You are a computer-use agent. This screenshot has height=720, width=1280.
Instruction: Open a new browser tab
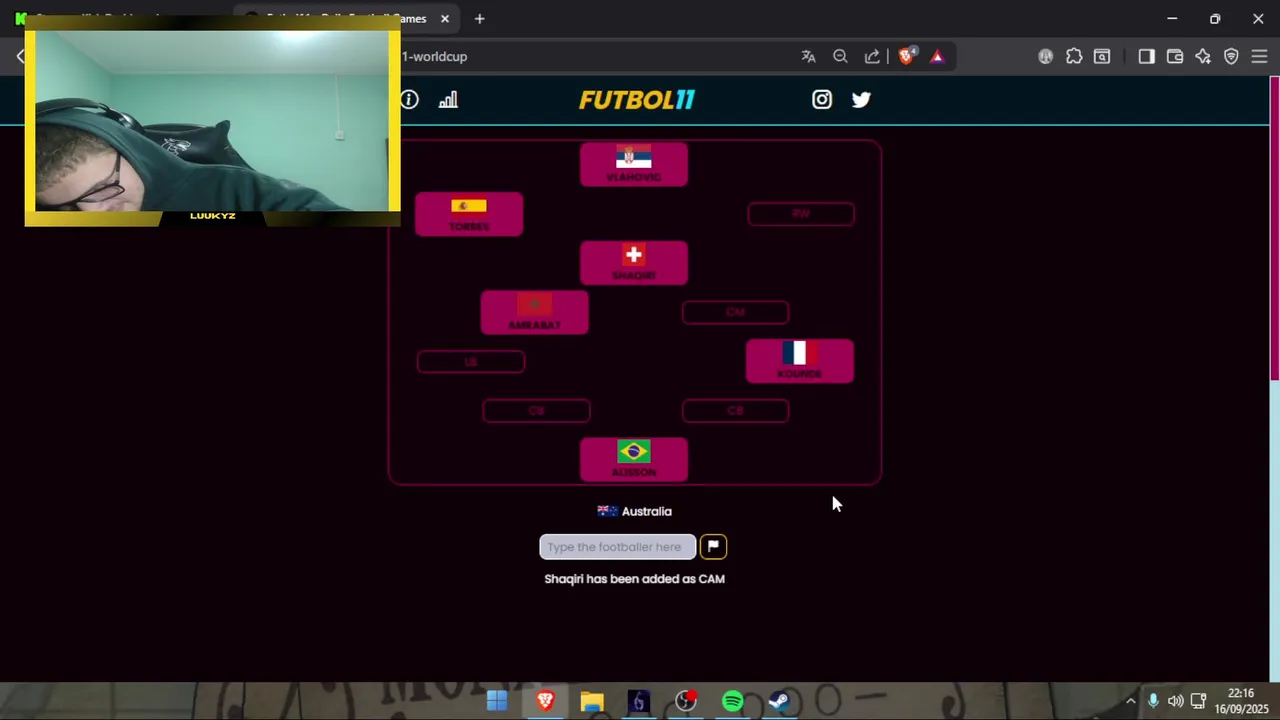[479, 18]
